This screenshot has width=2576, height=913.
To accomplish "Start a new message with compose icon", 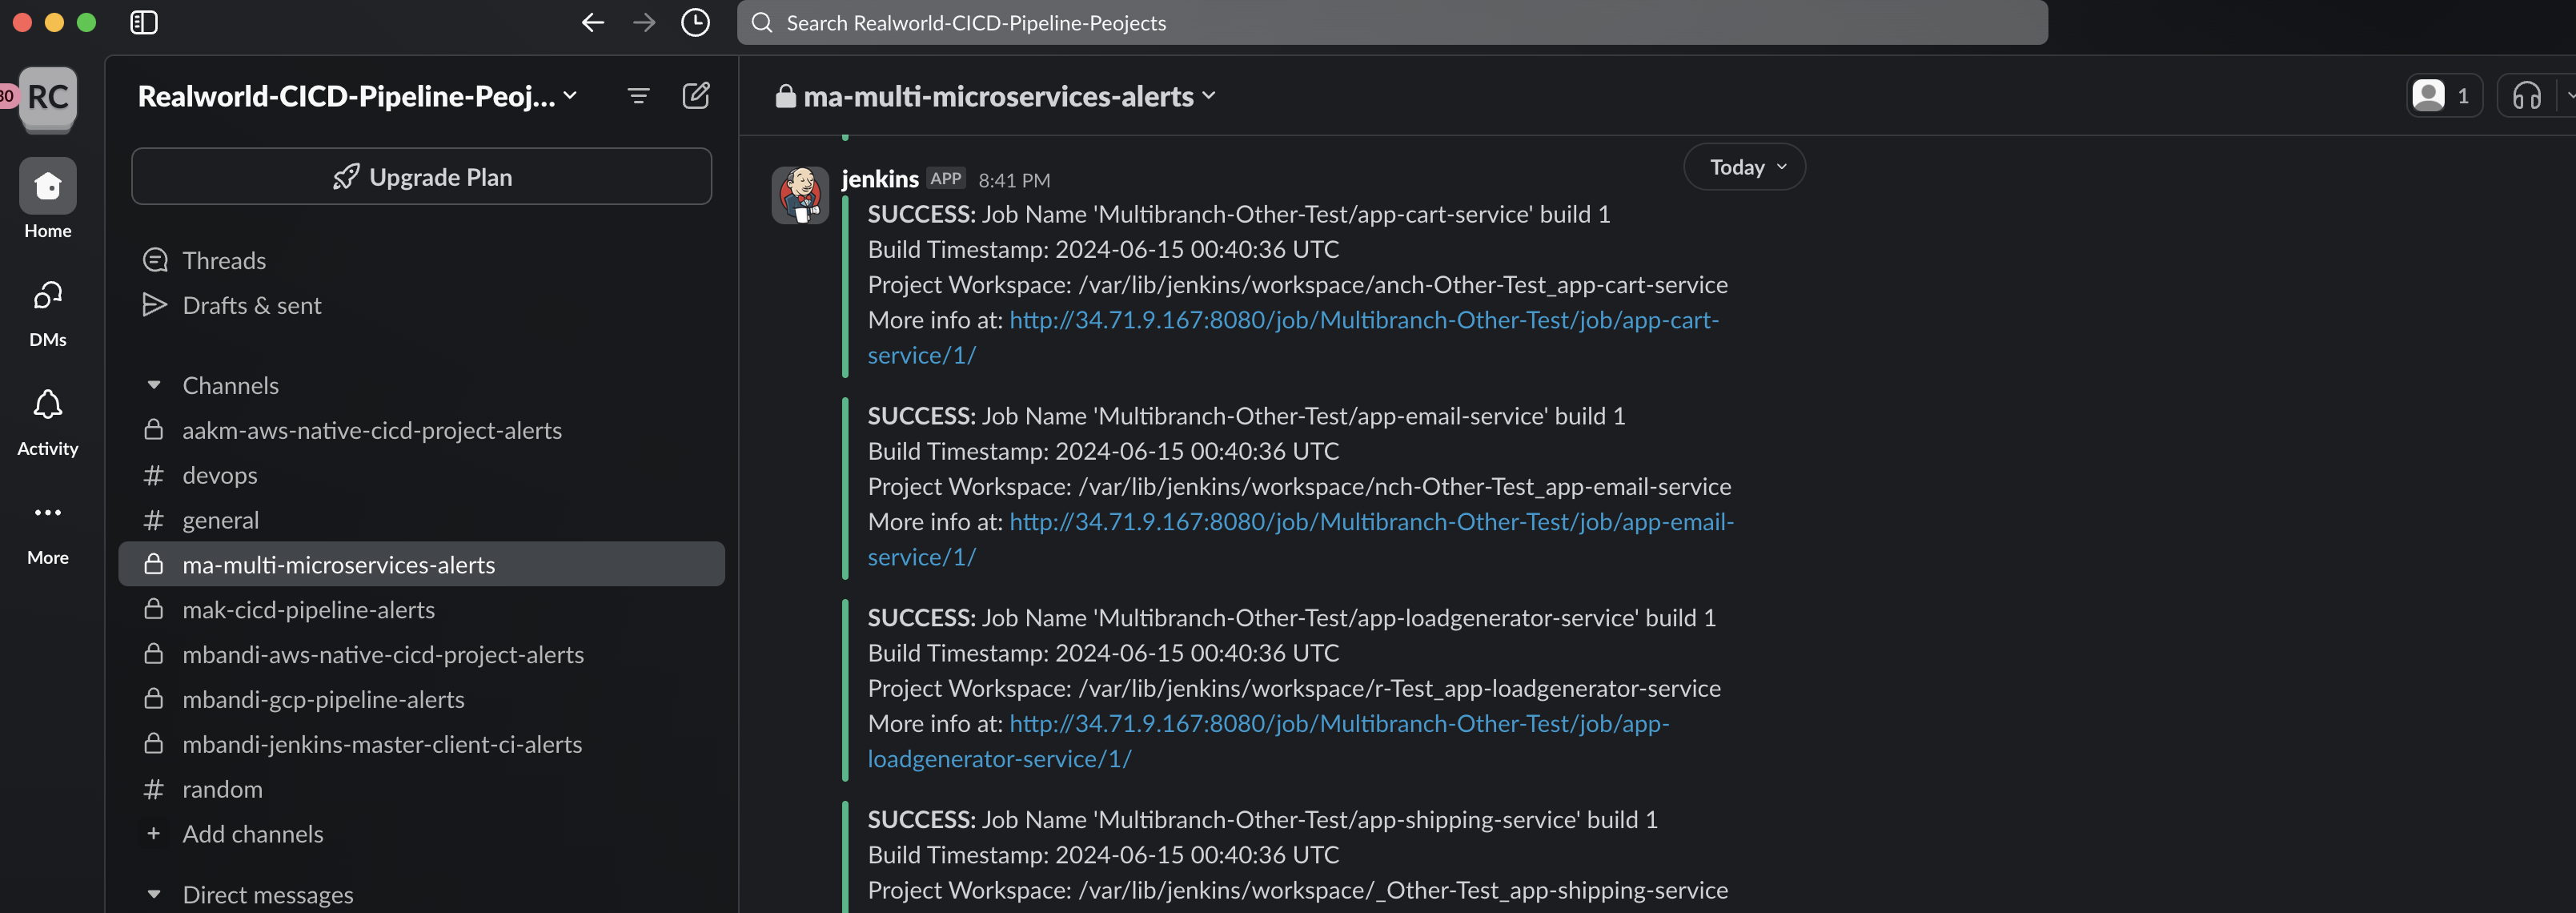I will 696,96.
